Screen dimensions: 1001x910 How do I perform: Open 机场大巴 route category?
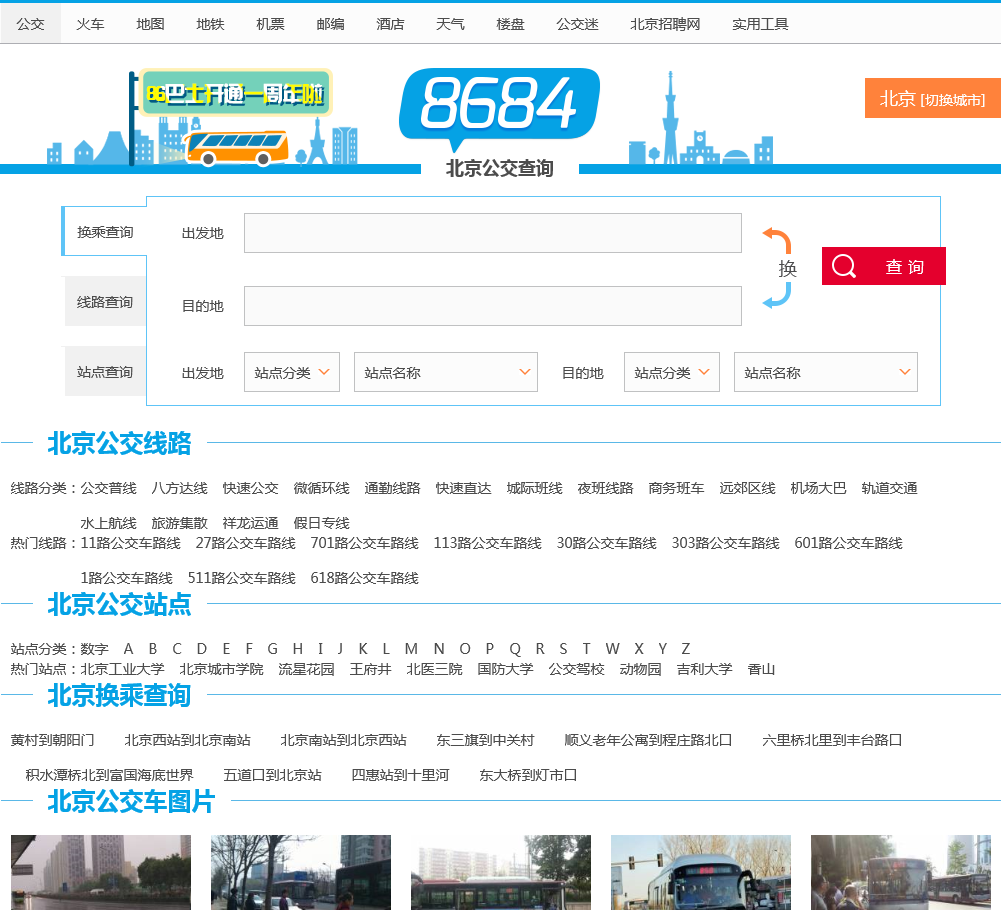point(818,489)
